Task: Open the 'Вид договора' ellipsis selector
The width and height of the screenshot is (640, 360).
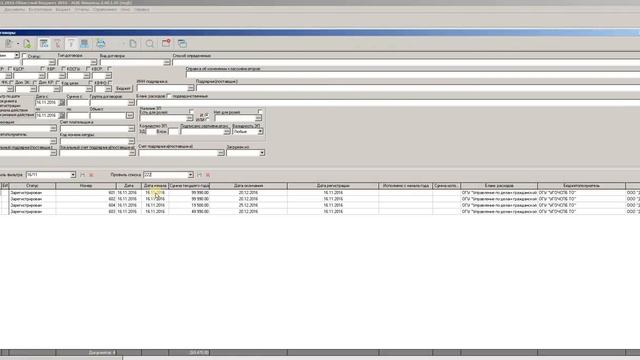Action: pyautogui.click(x=167, y=62)
